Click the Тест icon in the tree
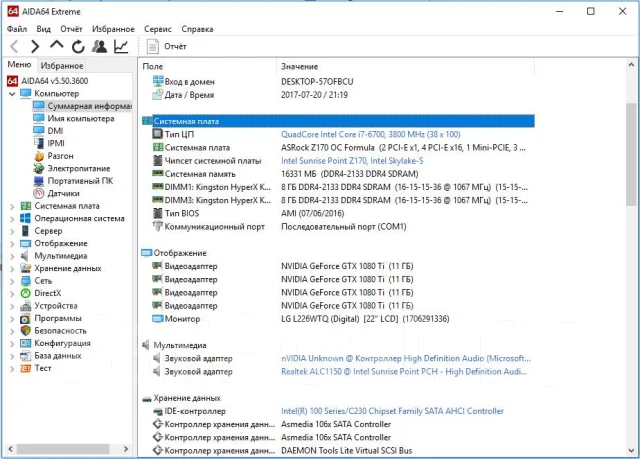 coord(26,368)
